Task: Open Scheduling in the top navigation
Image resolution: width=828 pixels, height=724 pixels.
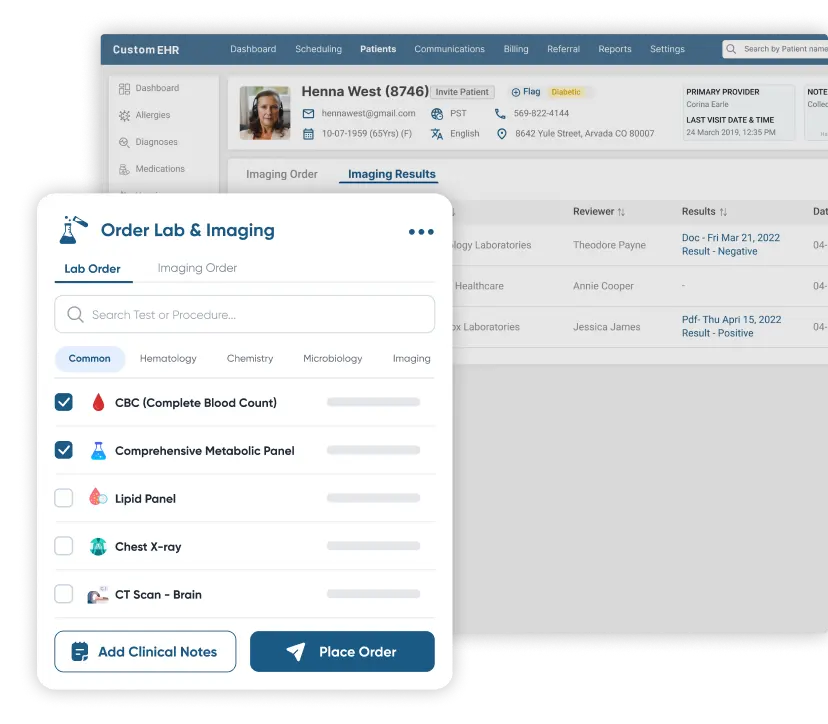Action: [x=318, y=49]
